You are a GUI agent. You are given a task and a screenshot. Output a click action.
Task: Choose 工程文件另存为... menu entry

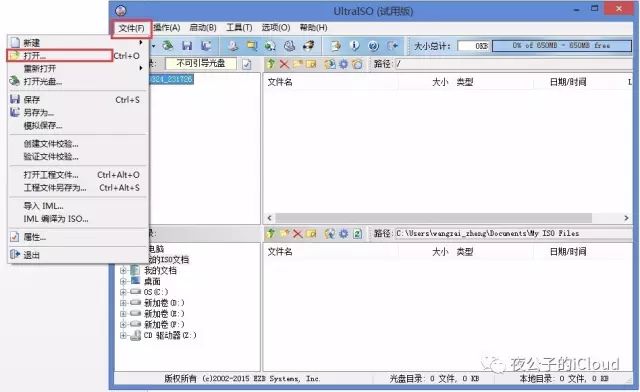click(77, 187)
